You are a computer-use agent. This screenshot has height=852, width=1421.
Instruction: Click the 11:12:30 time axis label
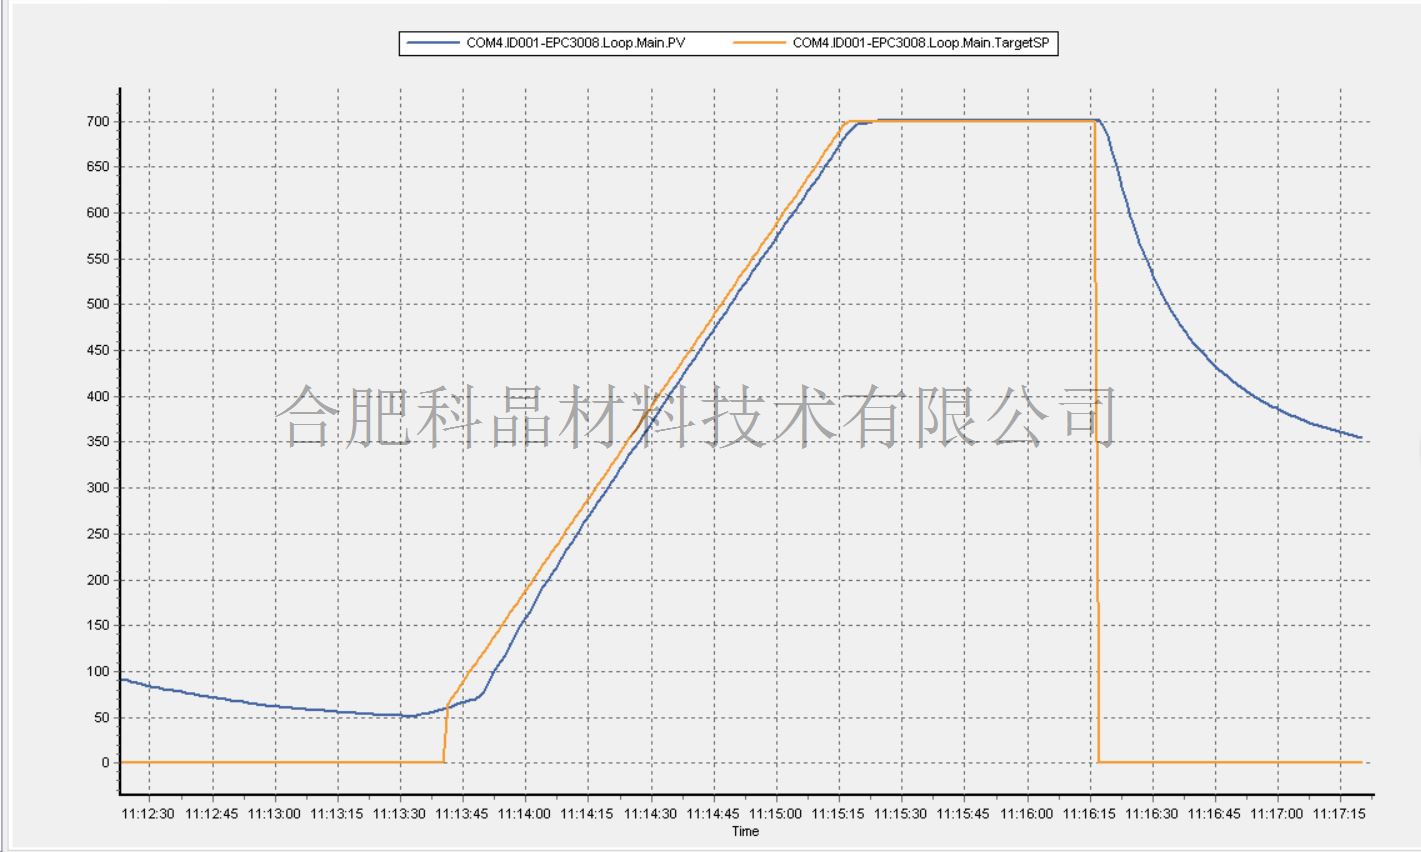[x=149, y=814]
